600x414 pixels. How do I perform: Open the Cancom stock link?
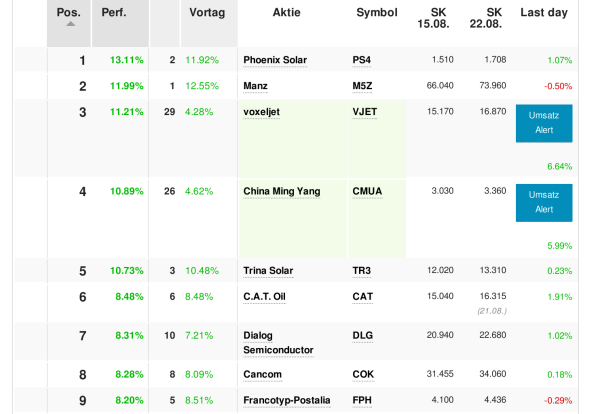262,375
